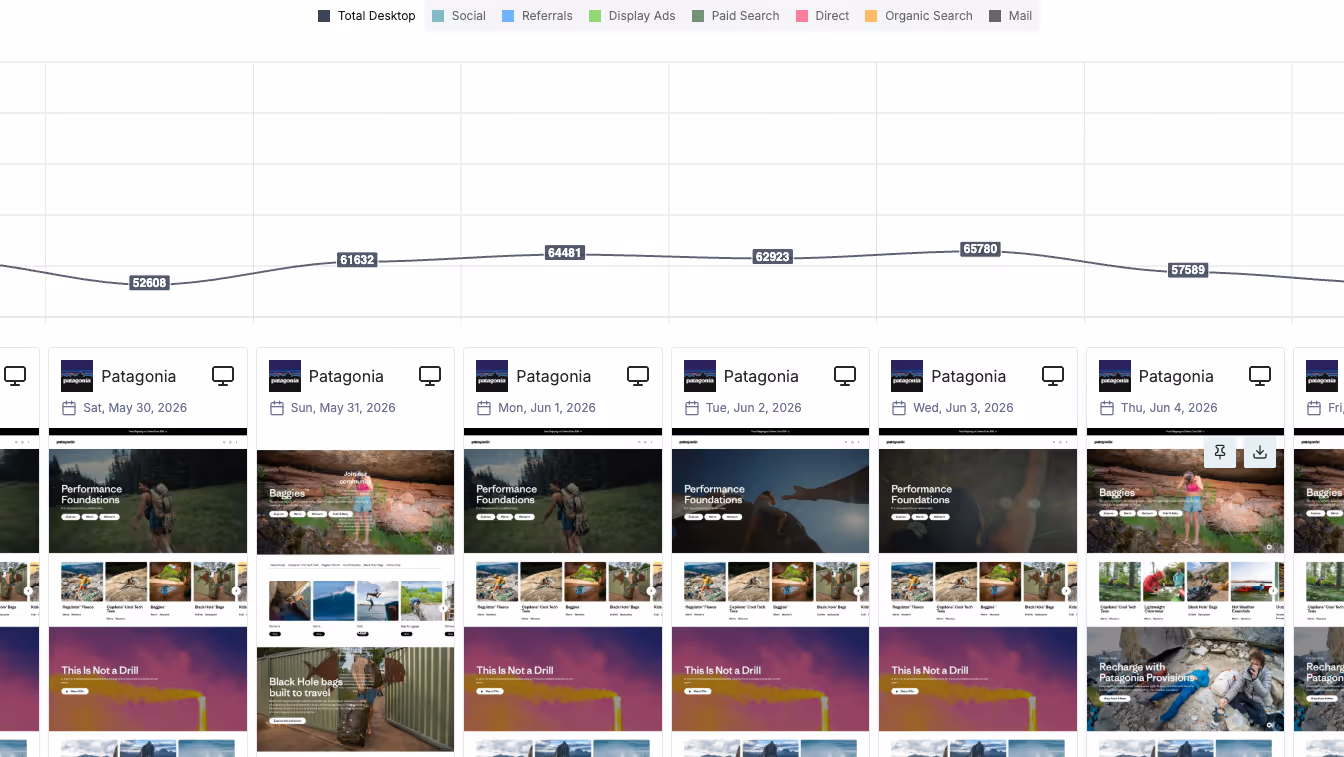Click the calendar icon beside Sat, May 30, 2026
Viewport: 1344px width, 757px height.
click(x=69, y=408)
